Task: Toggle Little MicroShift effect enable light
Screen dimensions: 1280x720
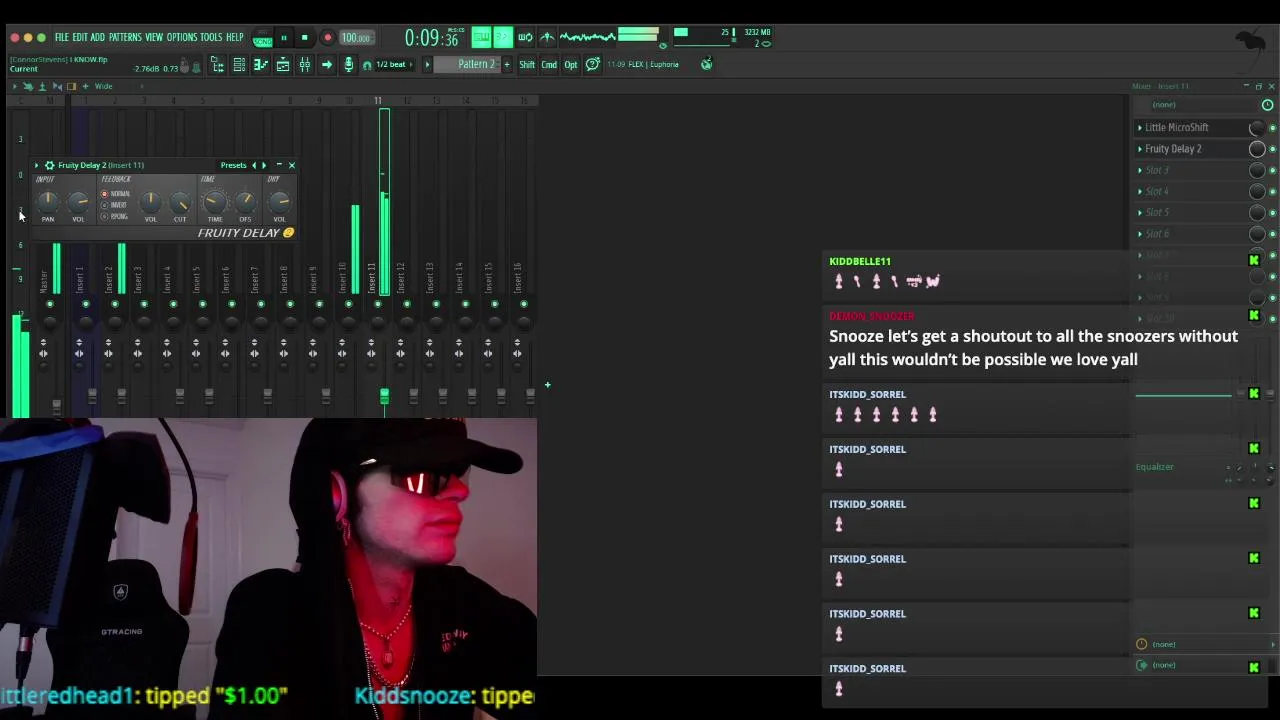Action: (1272, 128)
